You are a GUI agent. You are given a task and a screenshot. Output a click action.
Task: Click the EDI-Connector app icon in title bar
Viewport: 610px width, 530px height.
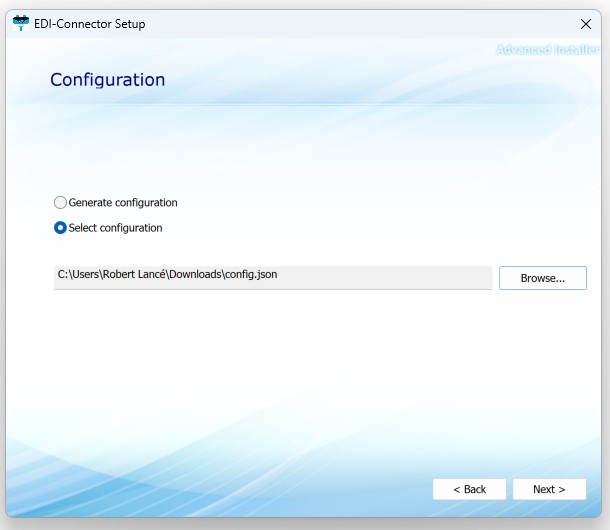(x=21, y=23)
